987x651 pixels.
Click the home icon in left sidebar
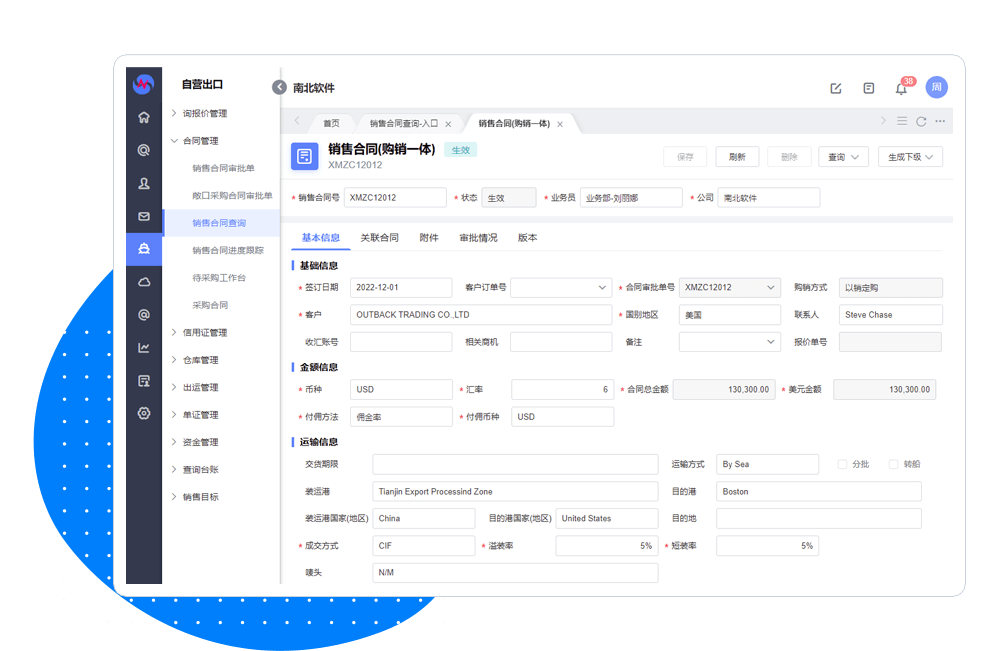(x=144, y=118)
